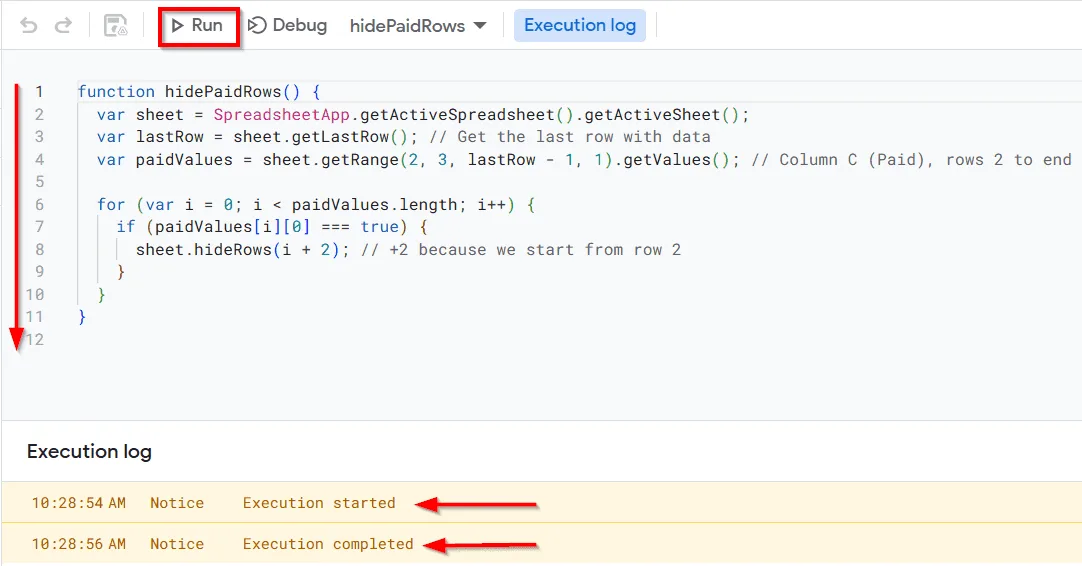Click line number 1 in gutter
This screenshot has height=566, width=1082.
39,92
